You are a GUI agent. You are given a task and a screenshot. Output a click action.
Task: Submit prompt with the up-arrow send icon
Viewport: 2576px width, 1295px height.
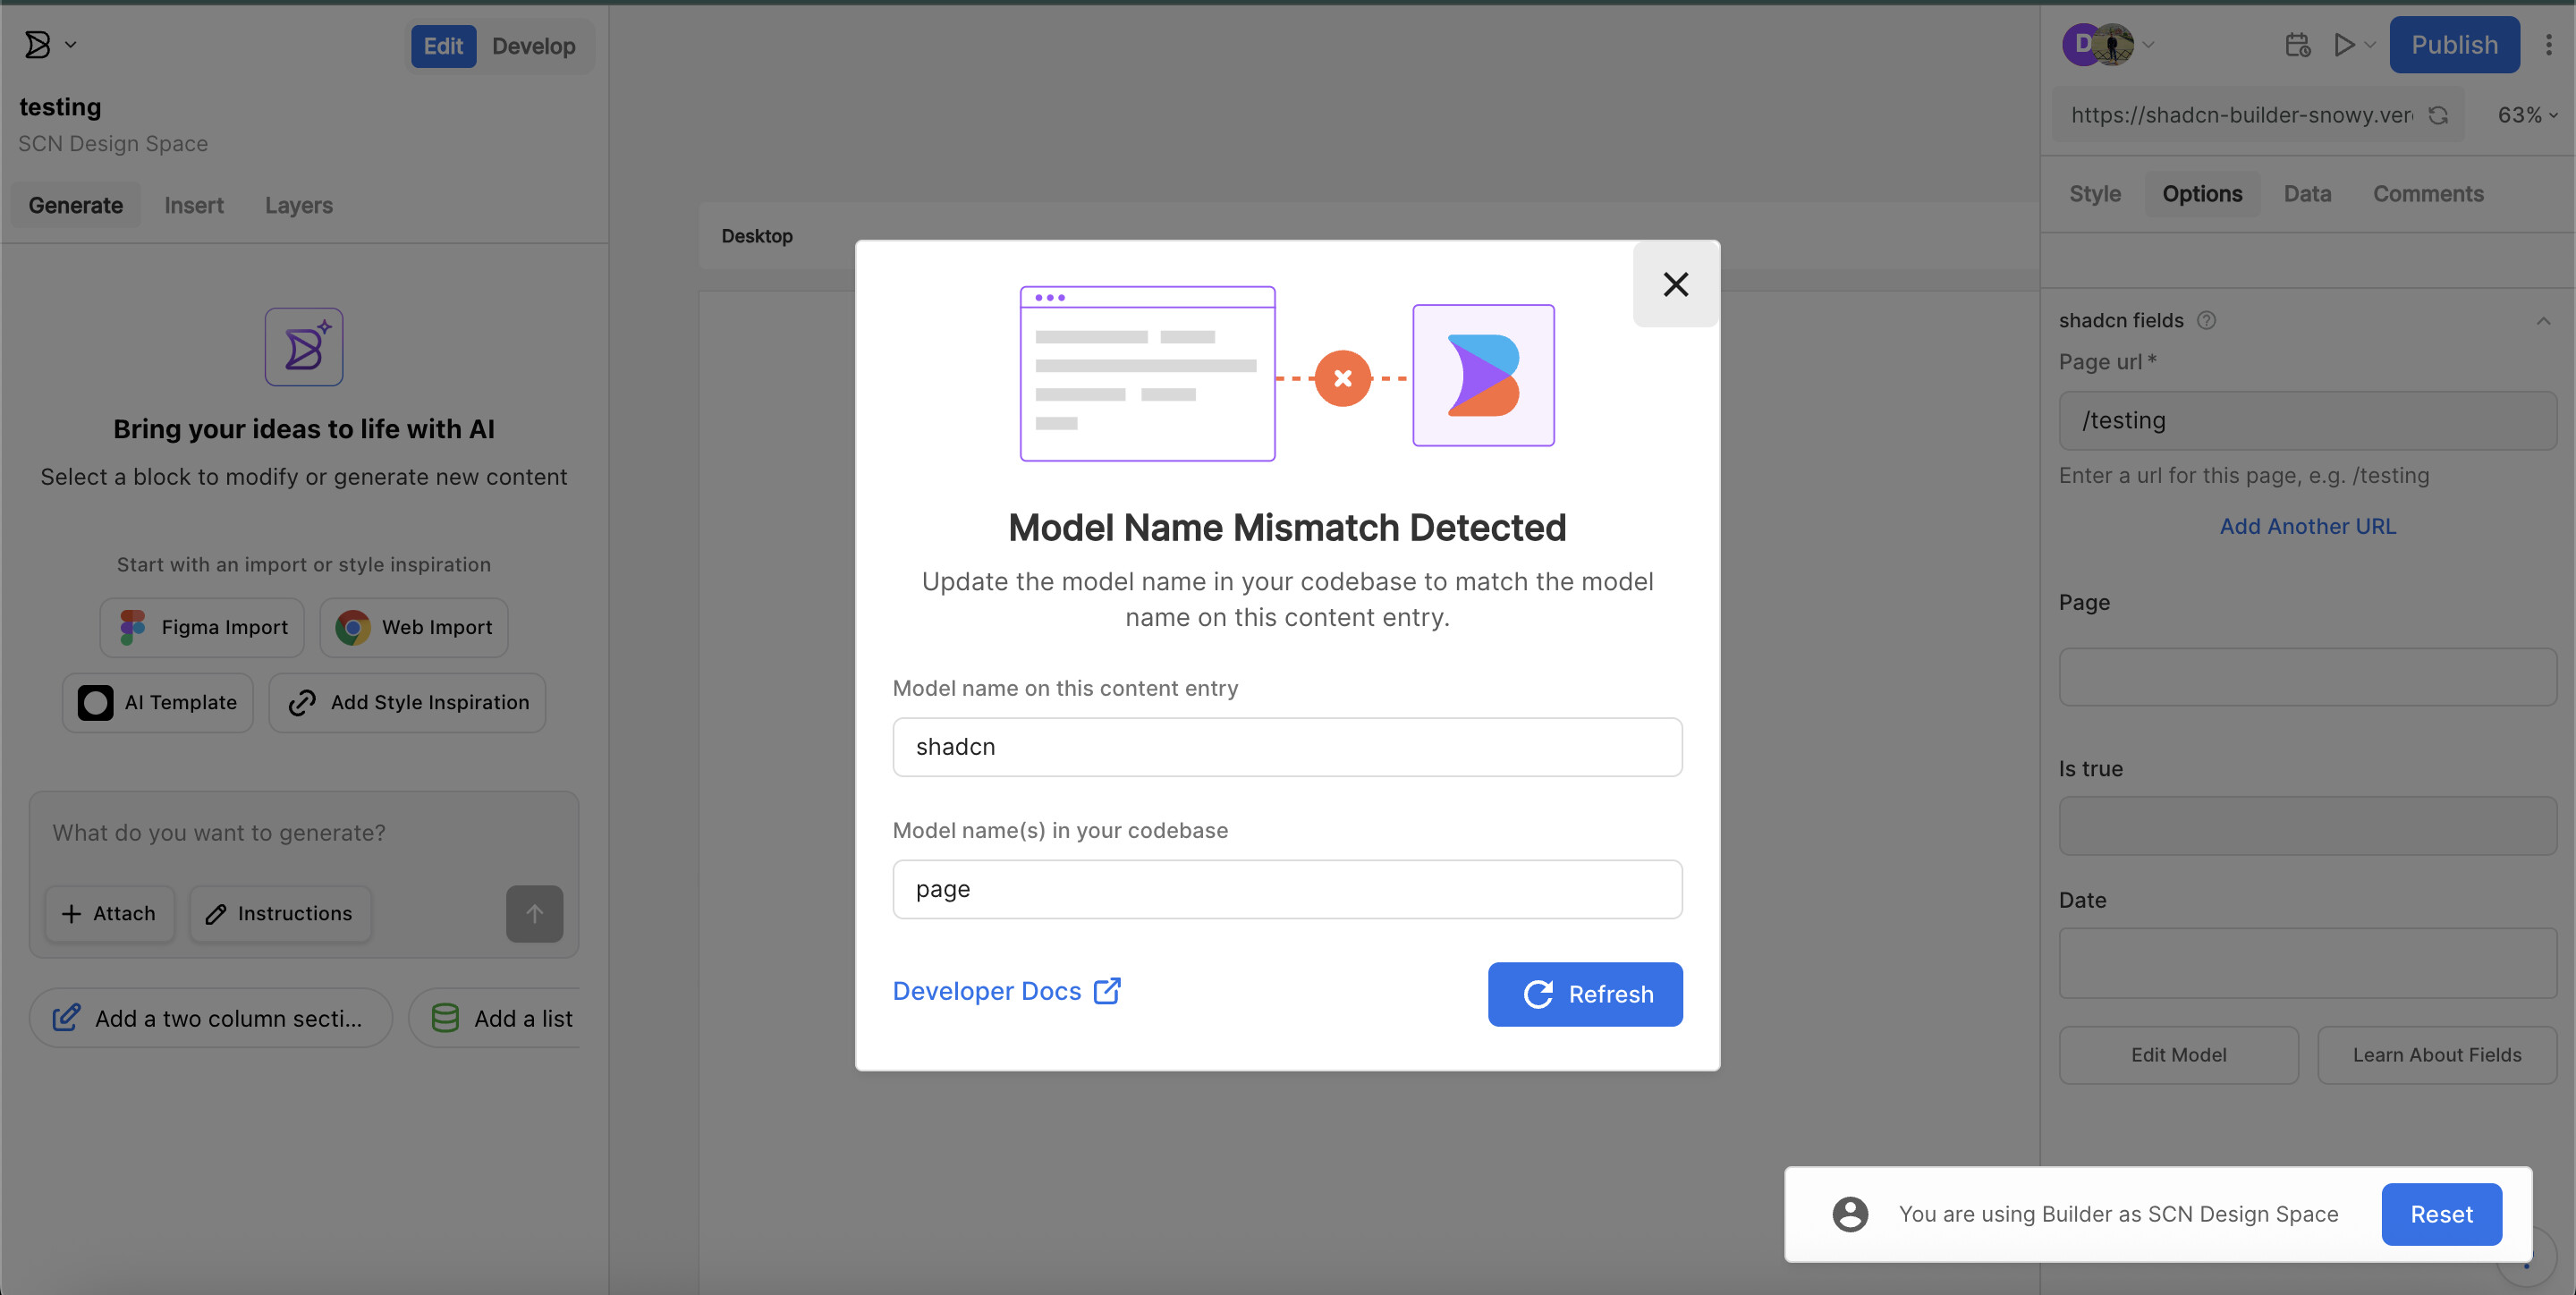534,913
